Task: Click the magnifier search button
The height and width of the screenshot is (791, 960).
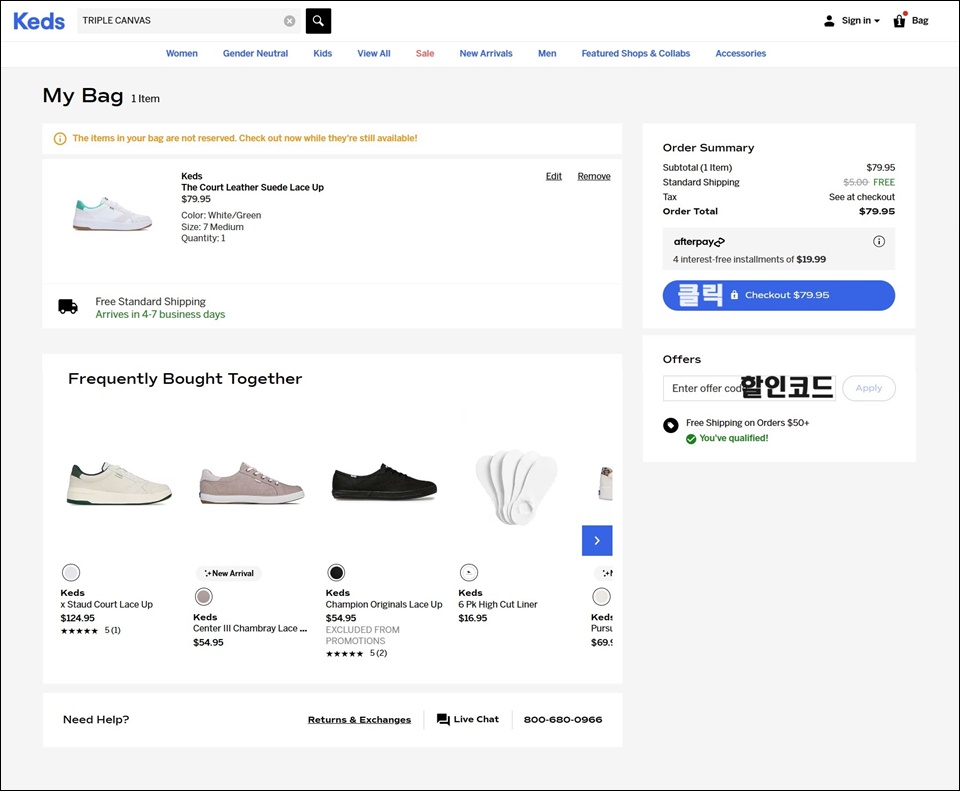Action: pos(318,21)
